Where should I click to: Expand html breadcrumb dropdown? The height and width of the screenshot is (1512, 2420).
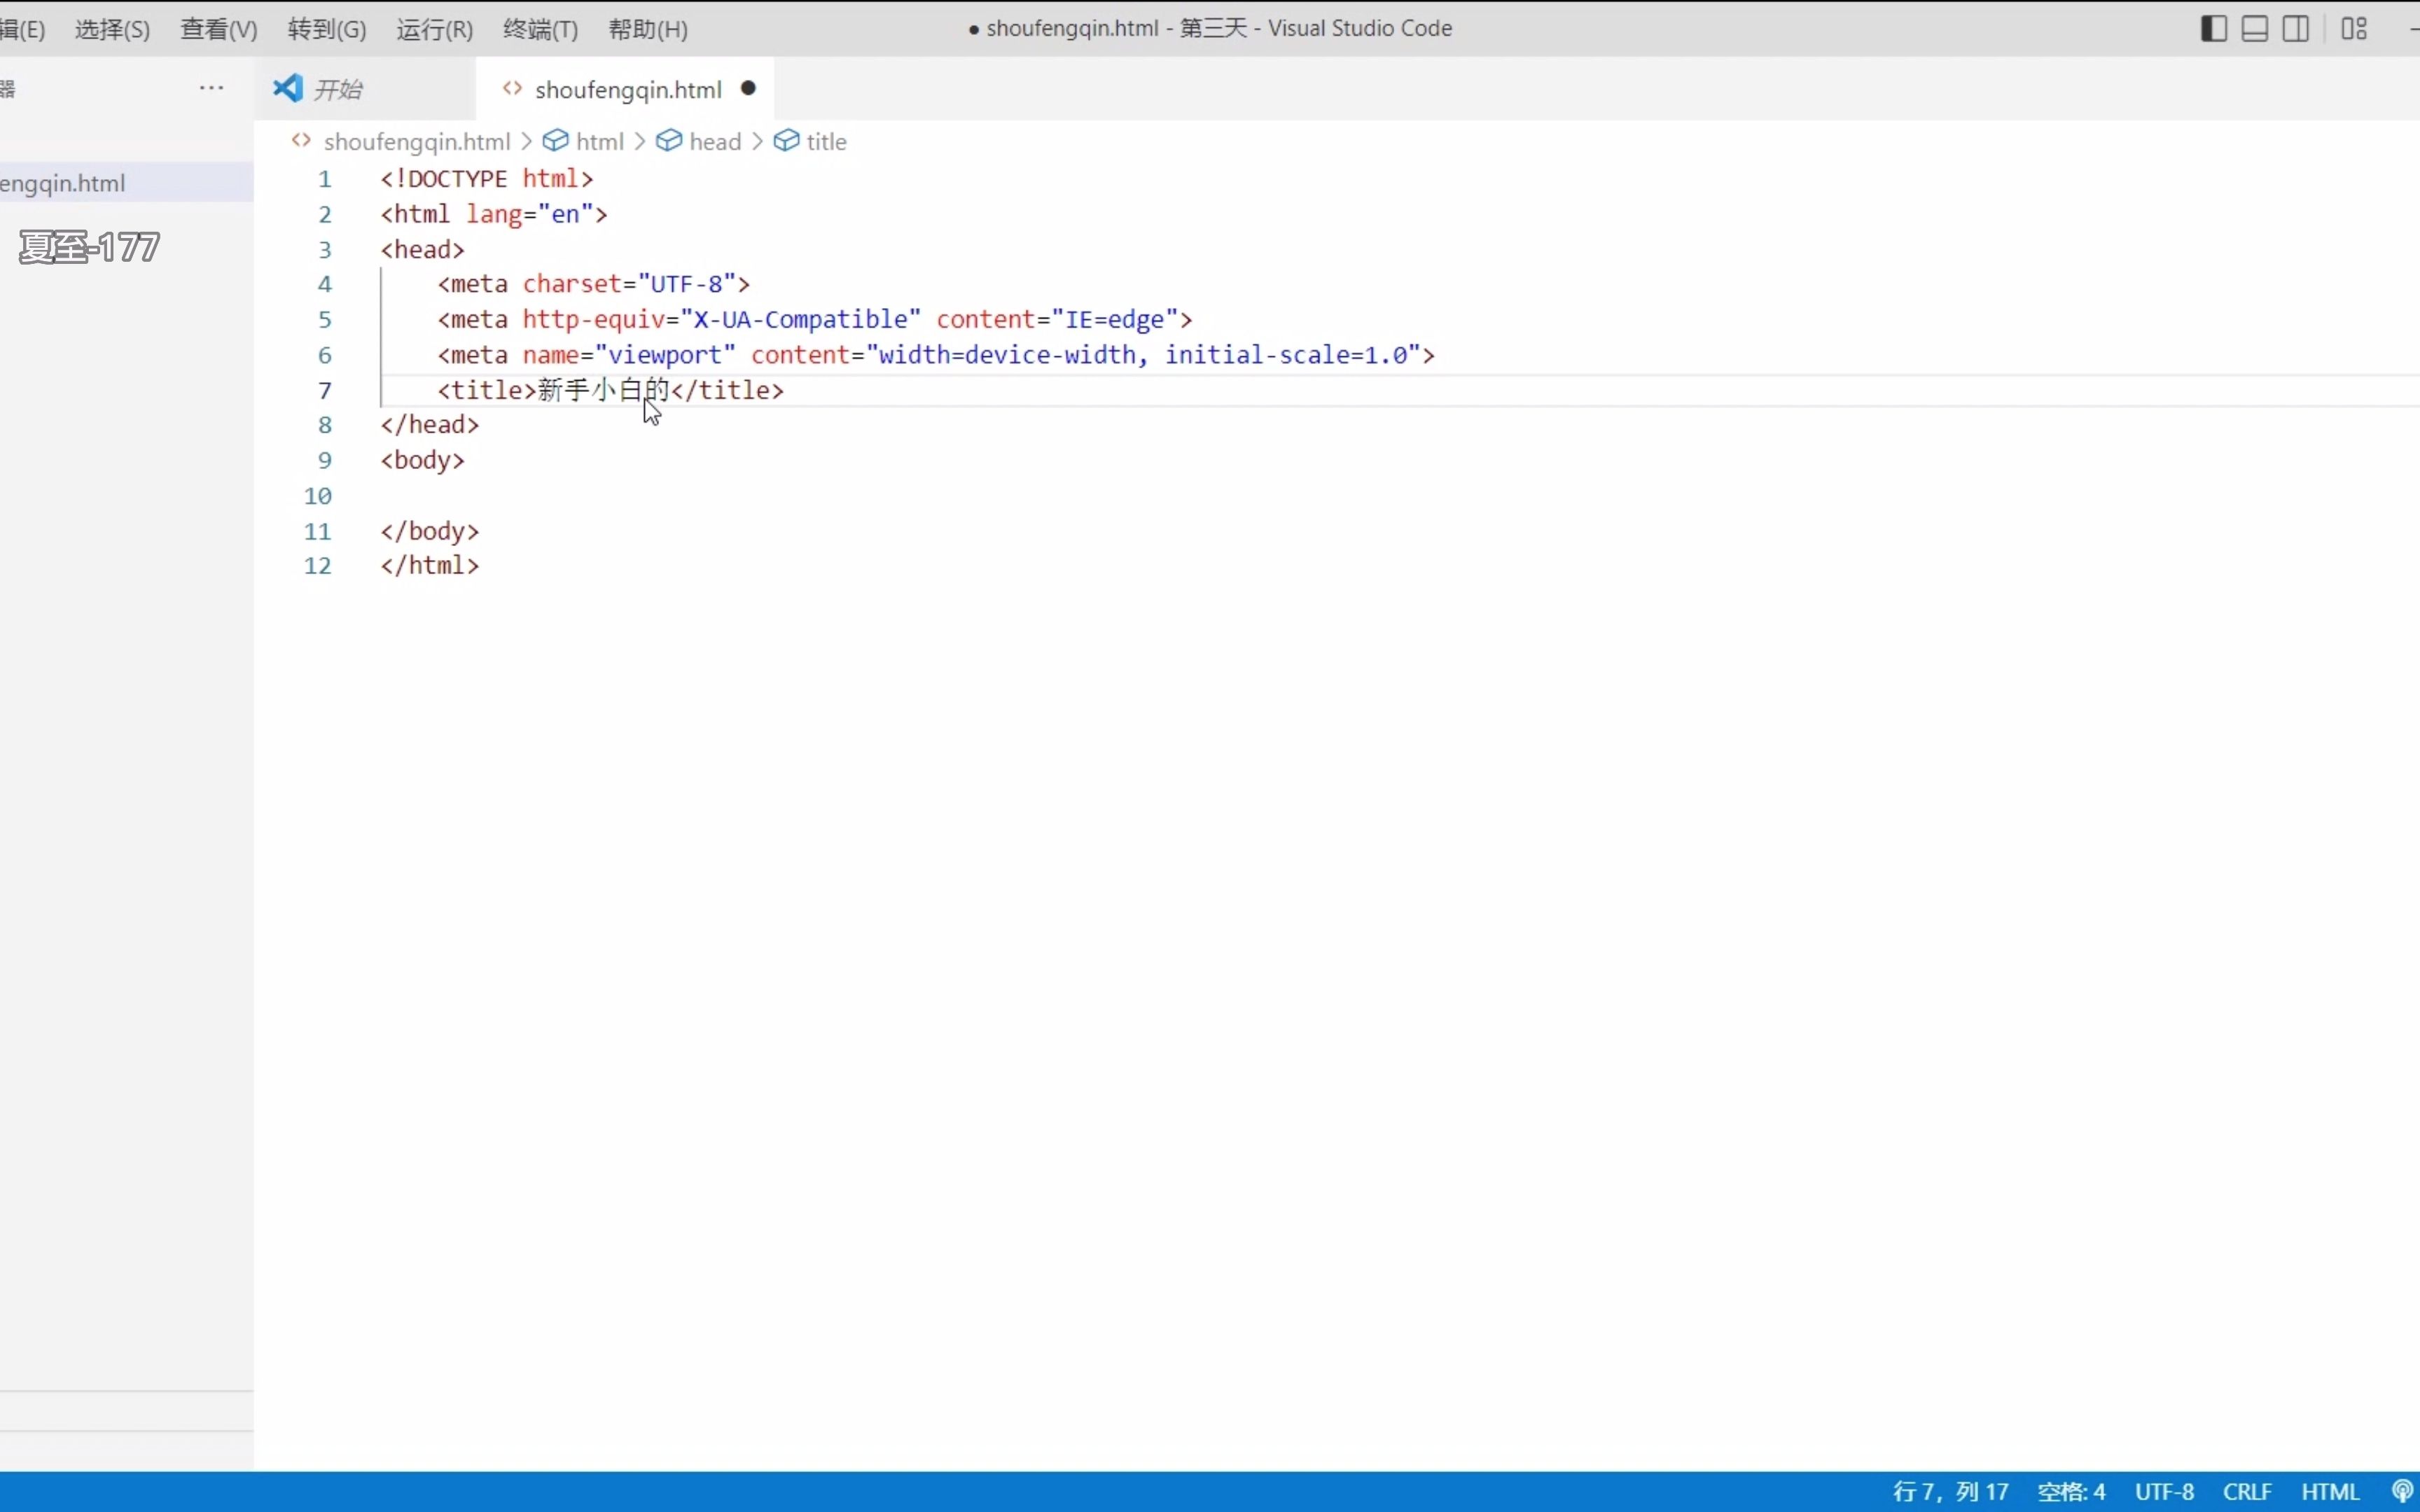[600, 142]
